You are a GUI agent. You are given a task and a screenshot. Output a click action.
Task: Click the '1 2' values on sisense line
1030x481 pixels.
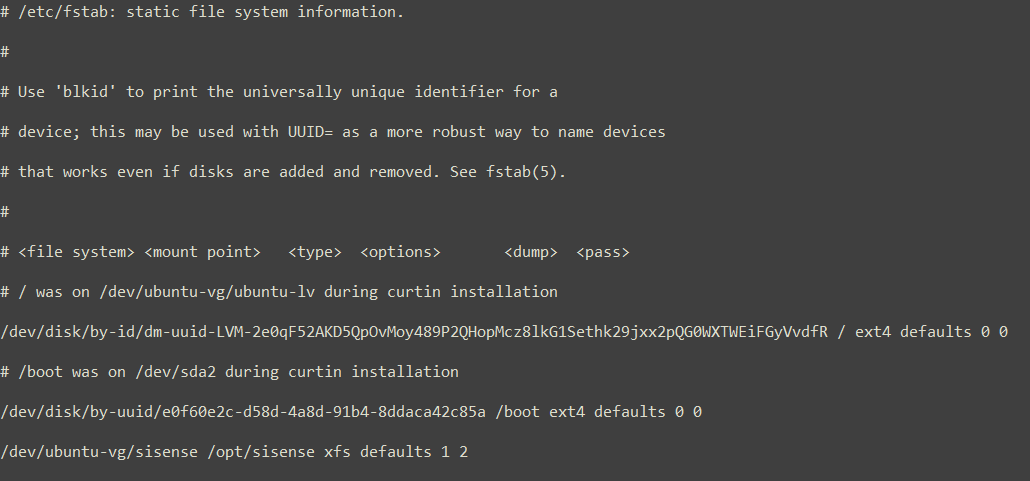(454, 452)
